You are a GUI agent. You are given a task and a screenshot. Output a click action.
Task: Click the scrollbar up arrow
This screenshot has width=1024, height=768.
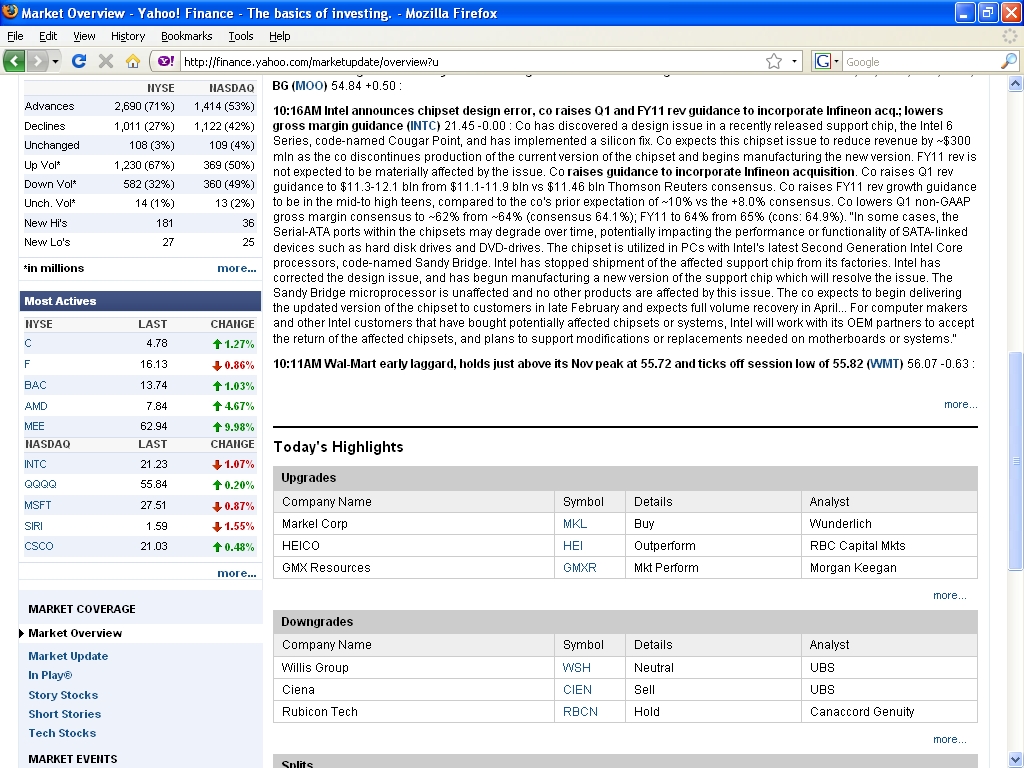[1015, 84]
